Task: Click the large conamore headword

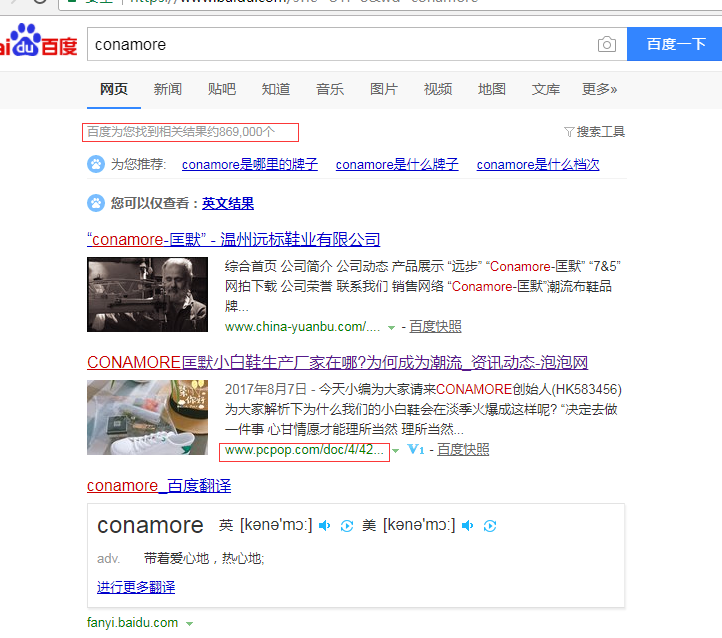Action: [x=150, y=525]
